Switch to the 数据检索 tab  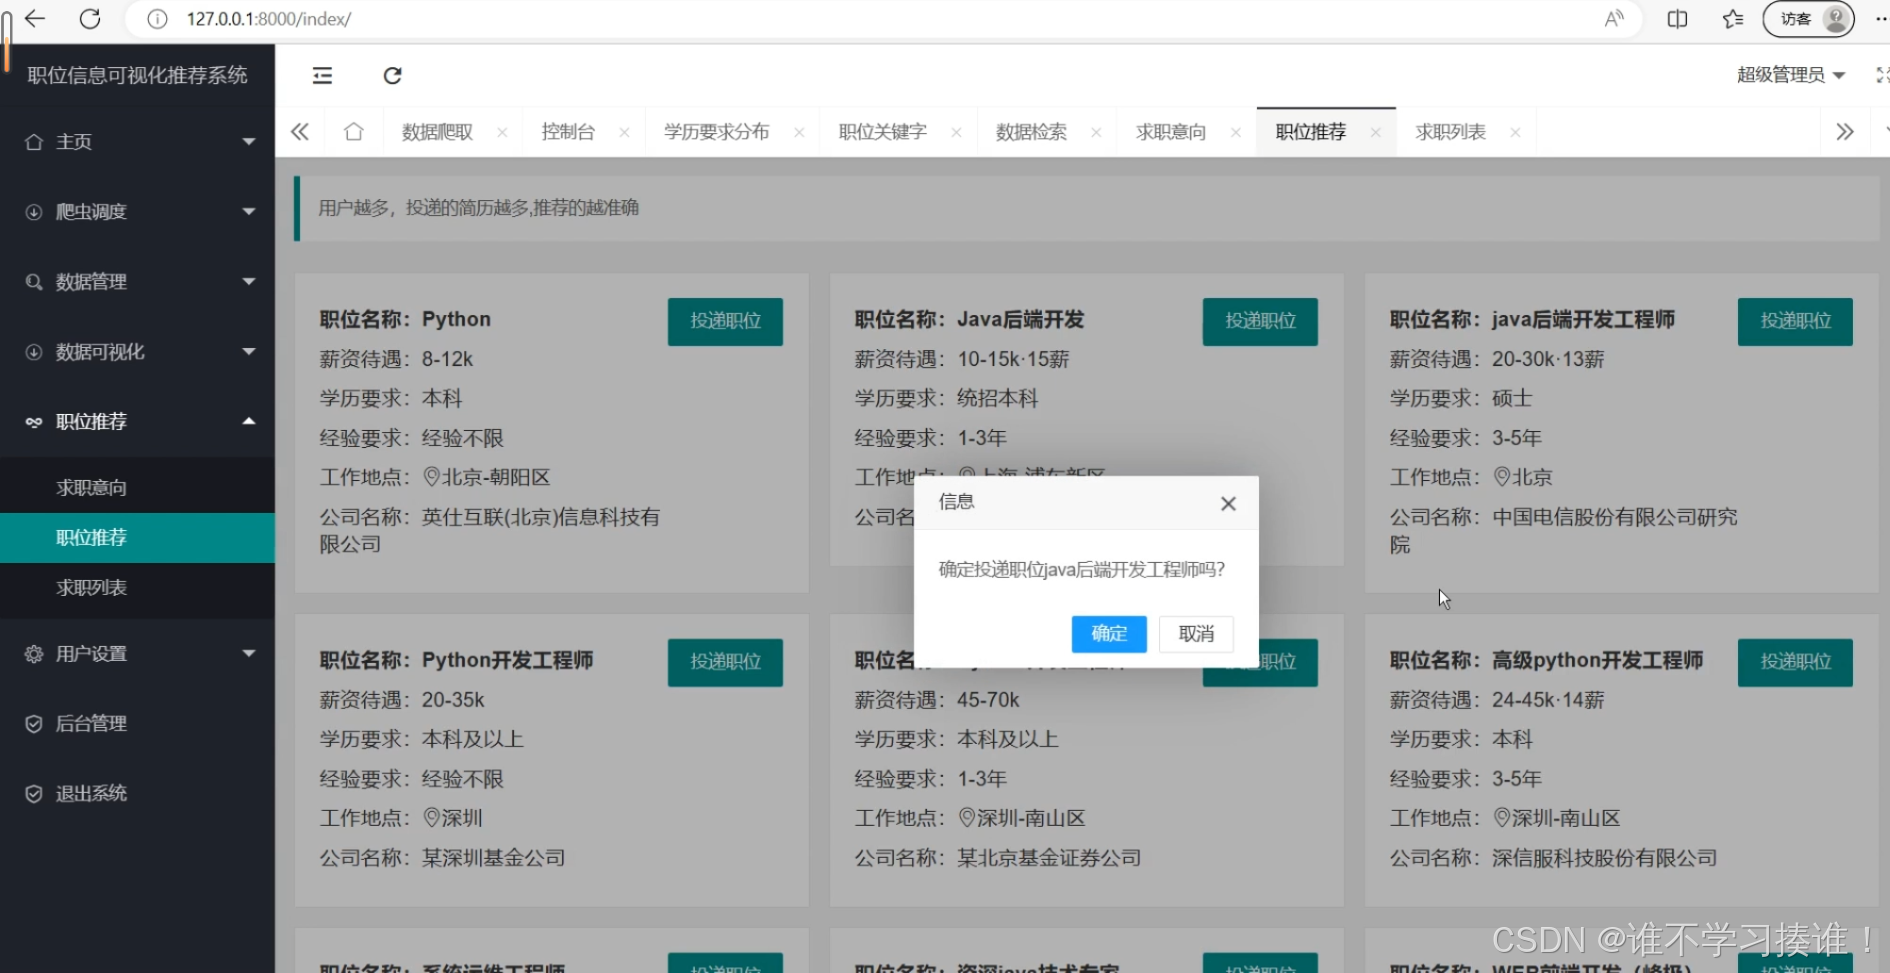coord(1031,132)
